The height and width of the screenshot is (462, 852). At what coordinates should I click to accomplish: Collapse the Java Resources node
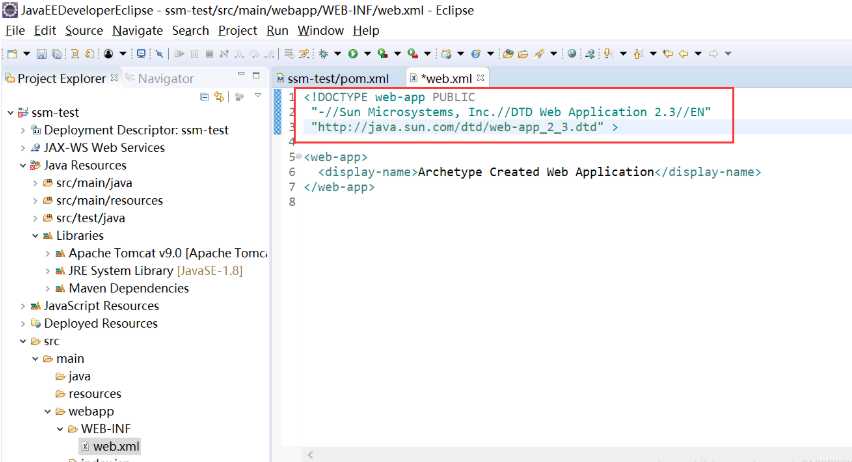[22, 165]
